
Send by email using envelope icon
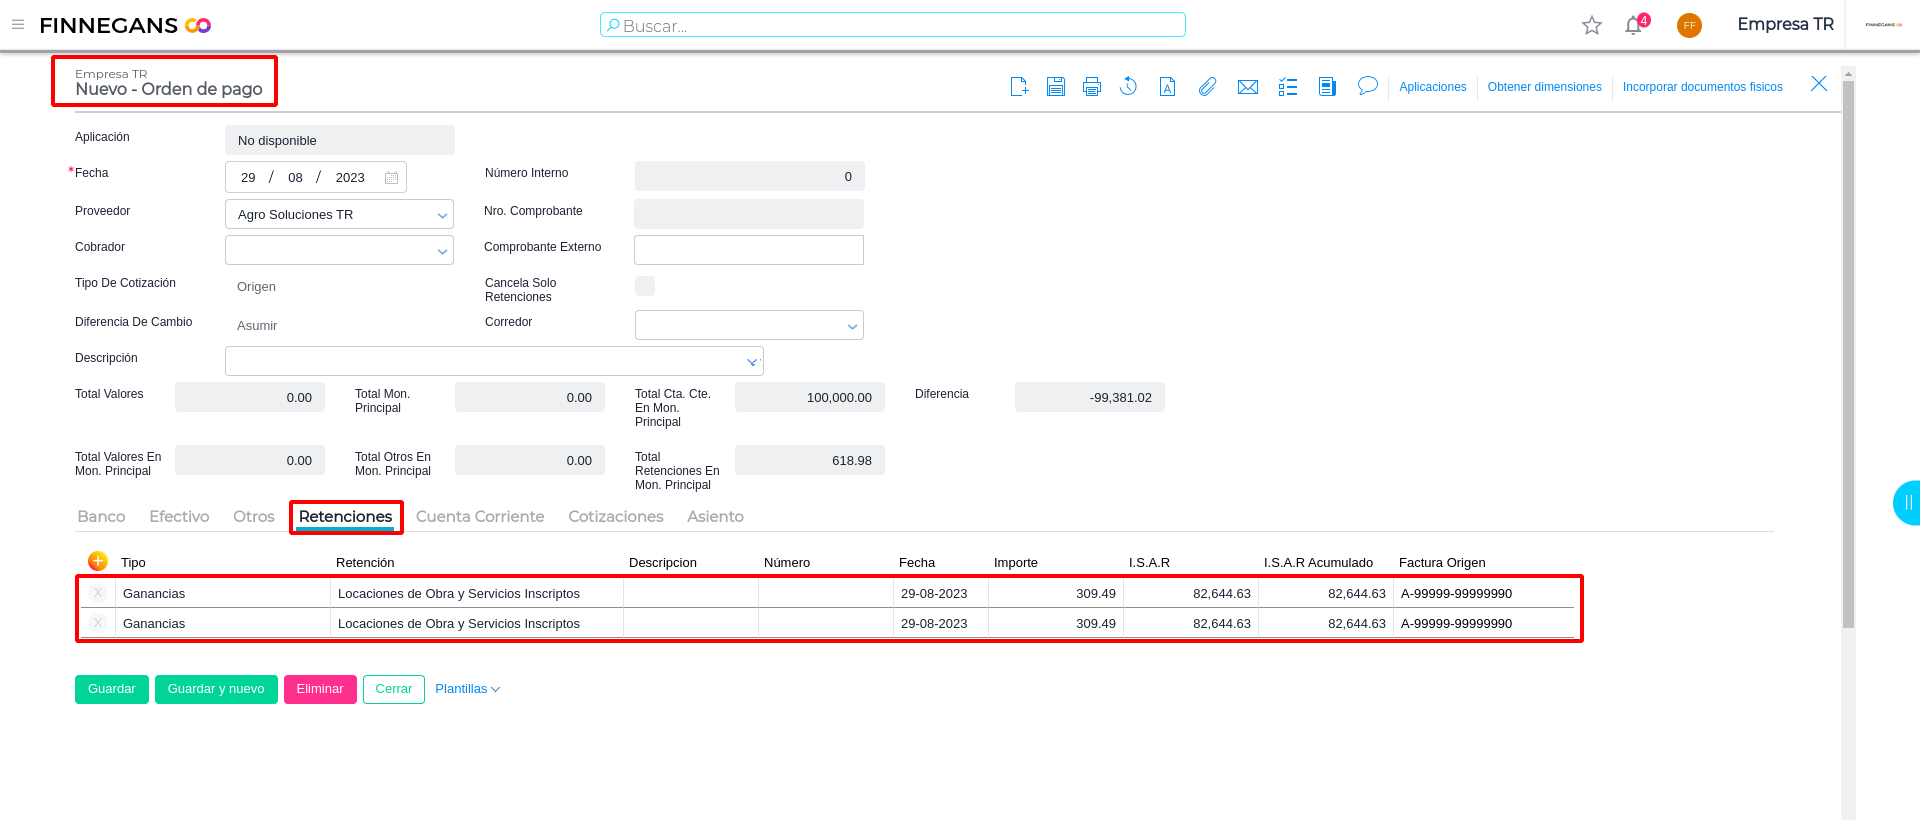(1247, 87)
